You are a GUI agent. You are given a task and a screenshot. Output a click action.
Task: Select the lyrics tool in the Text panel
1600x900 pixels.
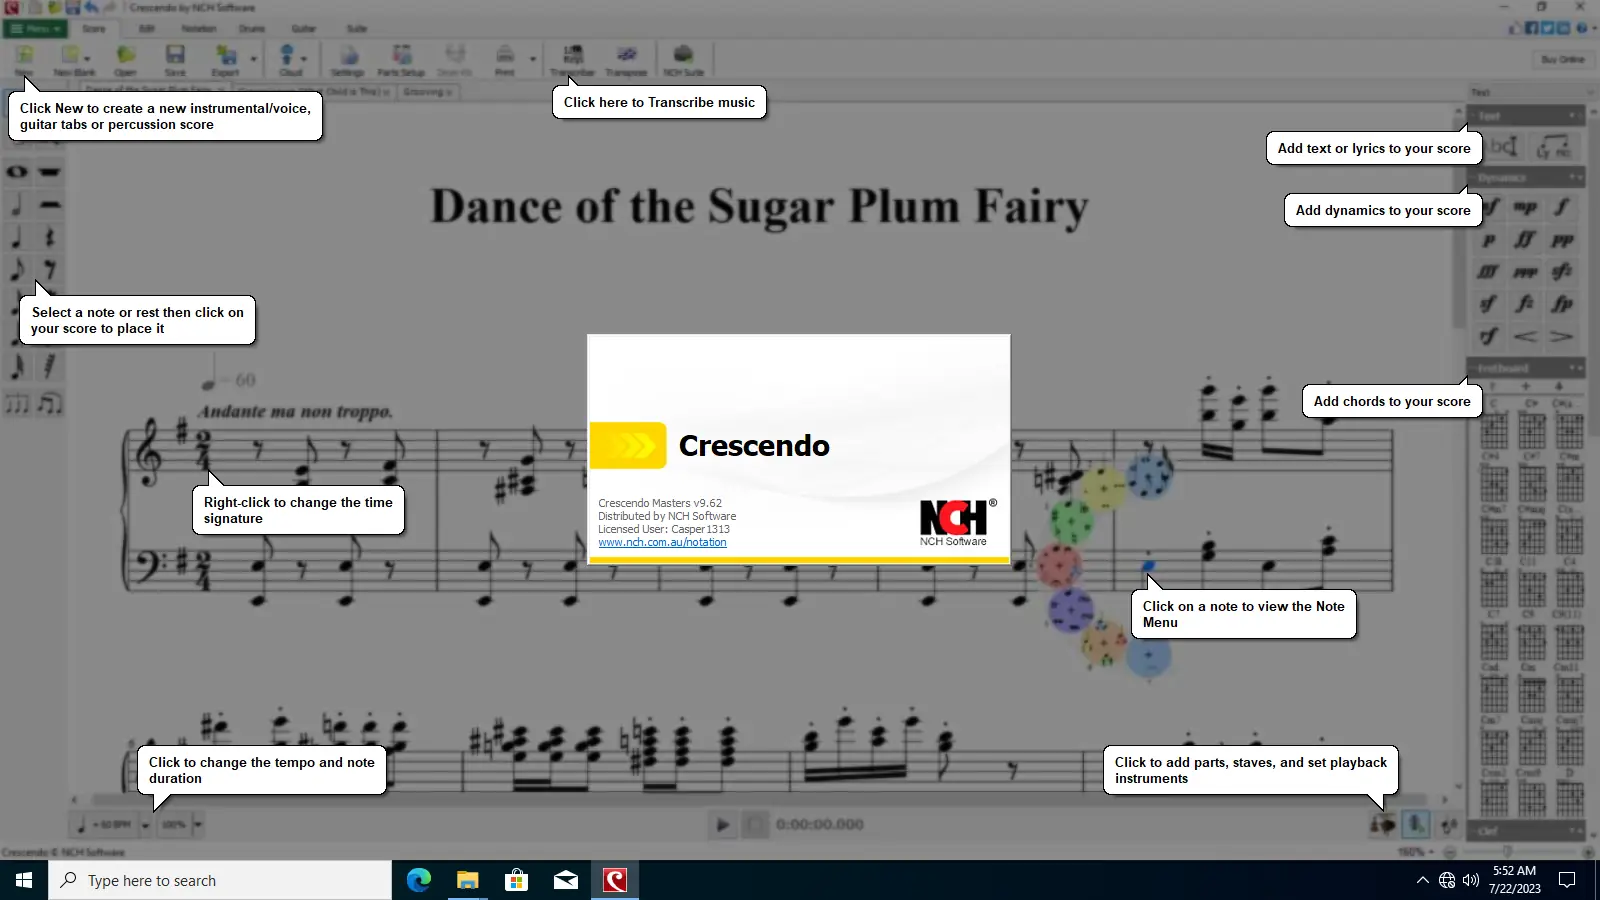coord(1554,146)
